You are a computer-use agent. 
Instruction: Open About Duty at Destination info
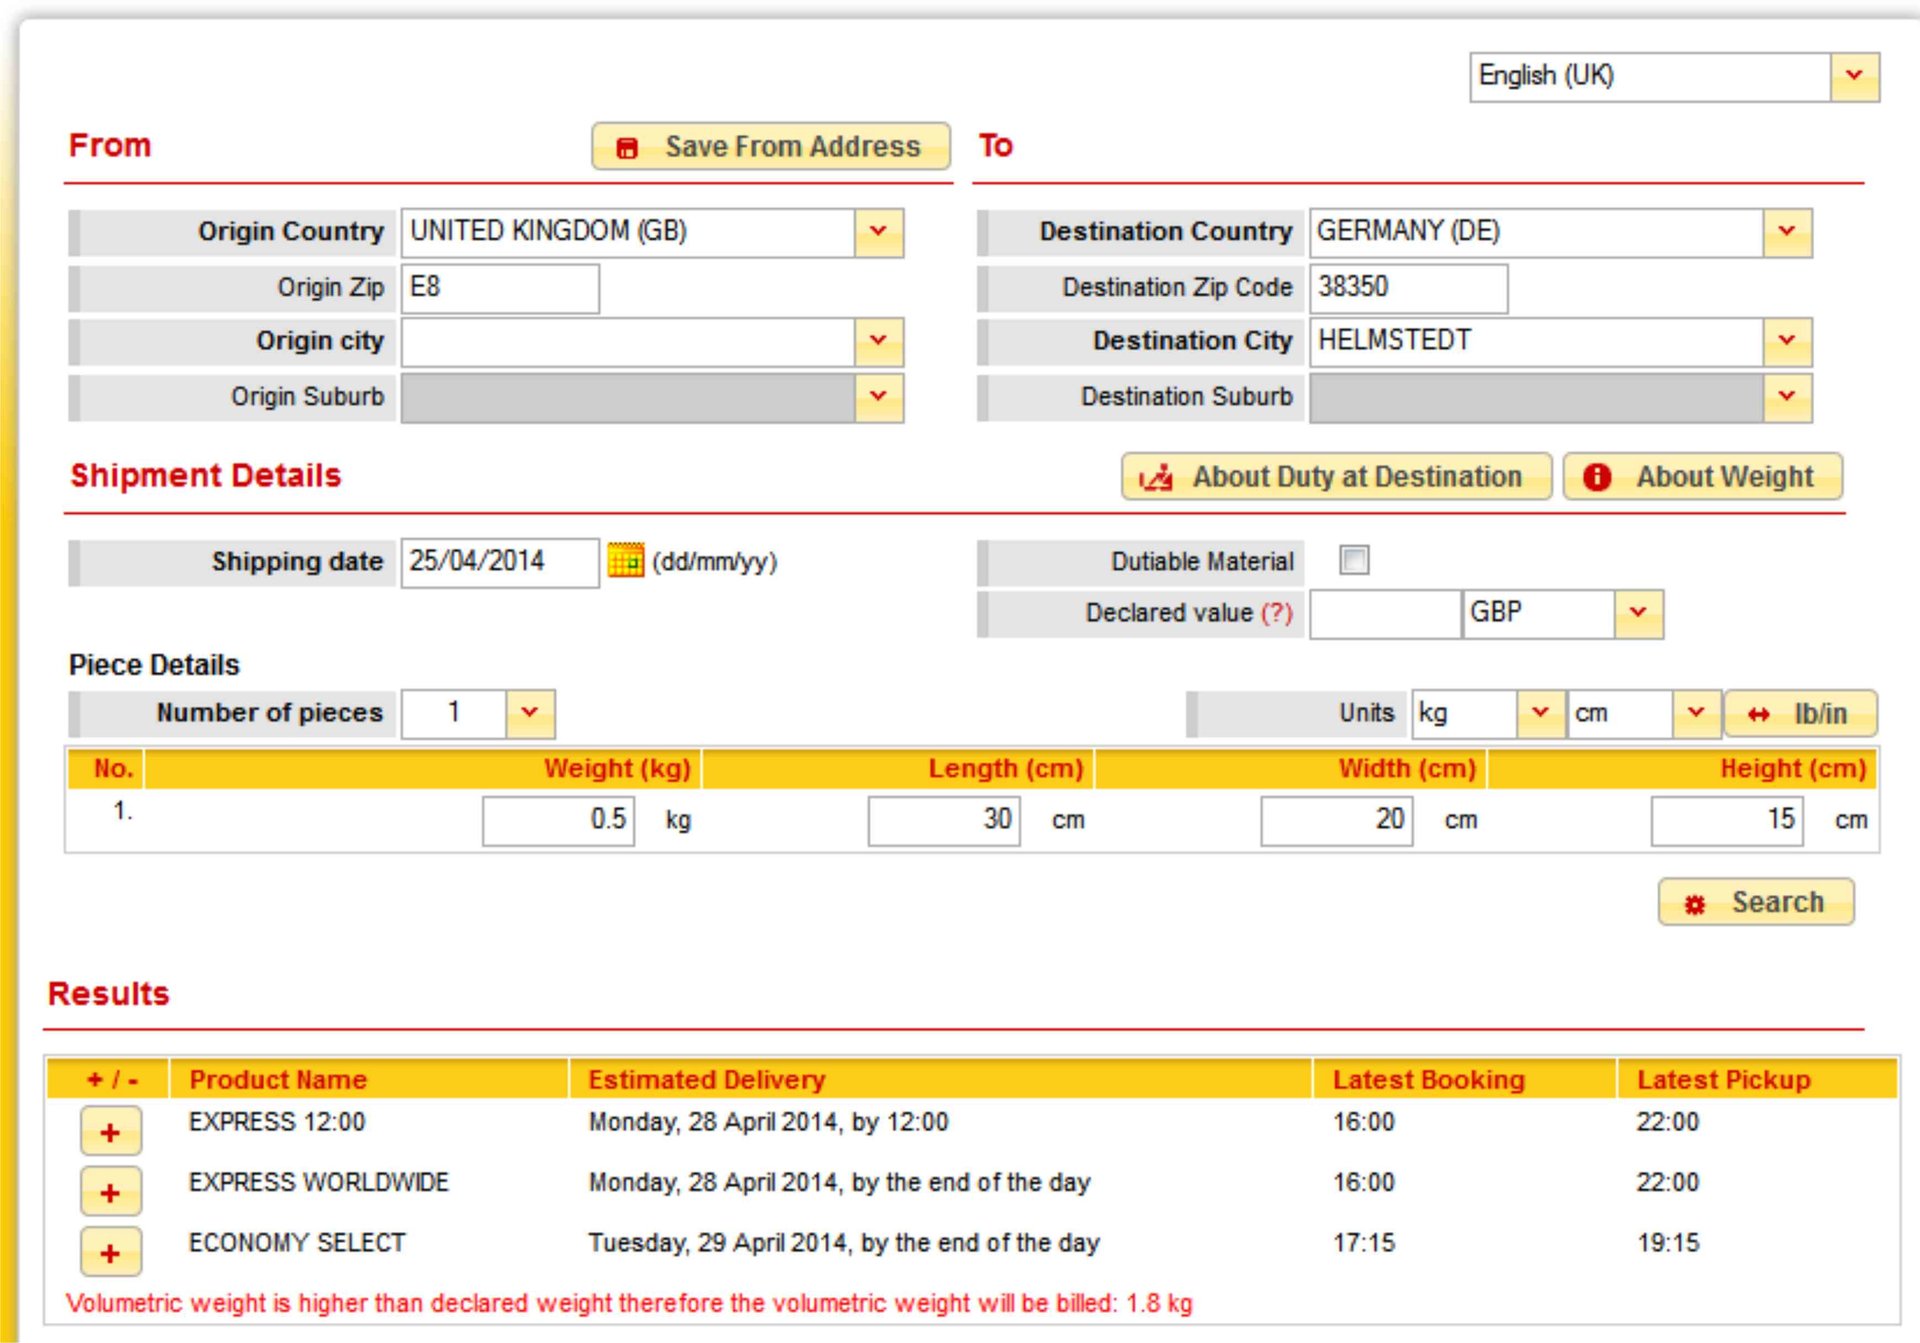click(x=1336, y=476)
